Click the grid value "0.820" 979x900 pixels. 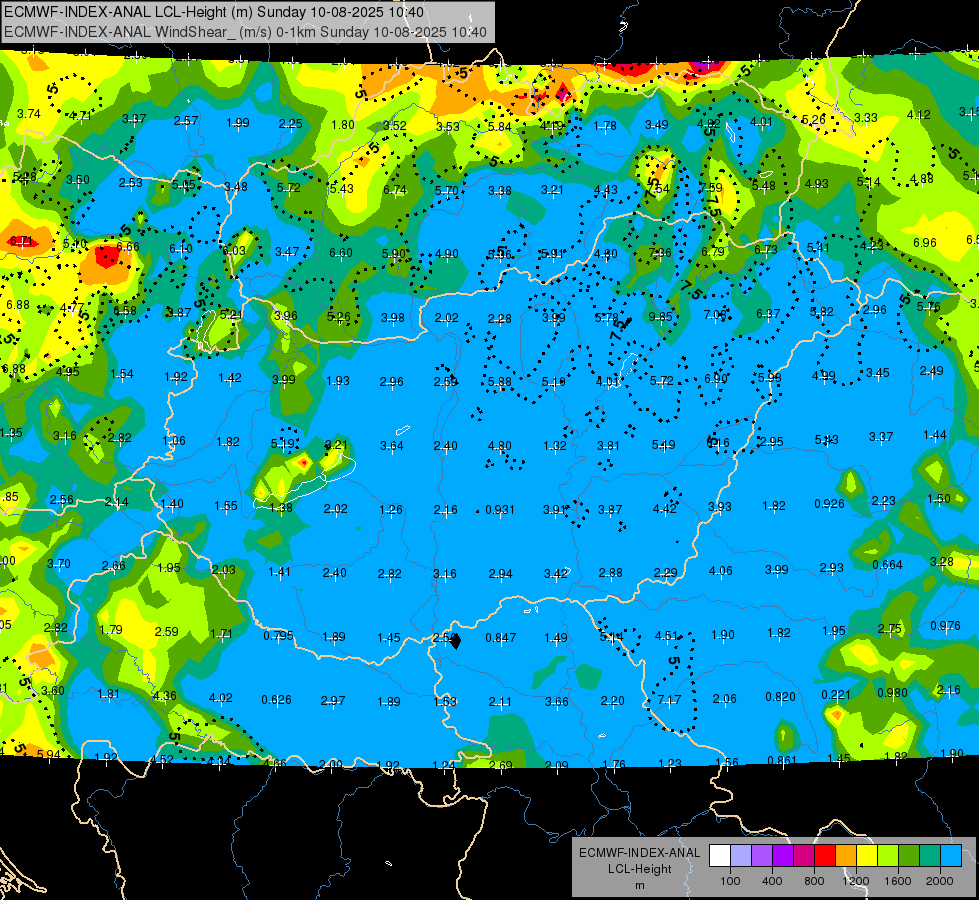pyautogui.click(x=780, y=696)
